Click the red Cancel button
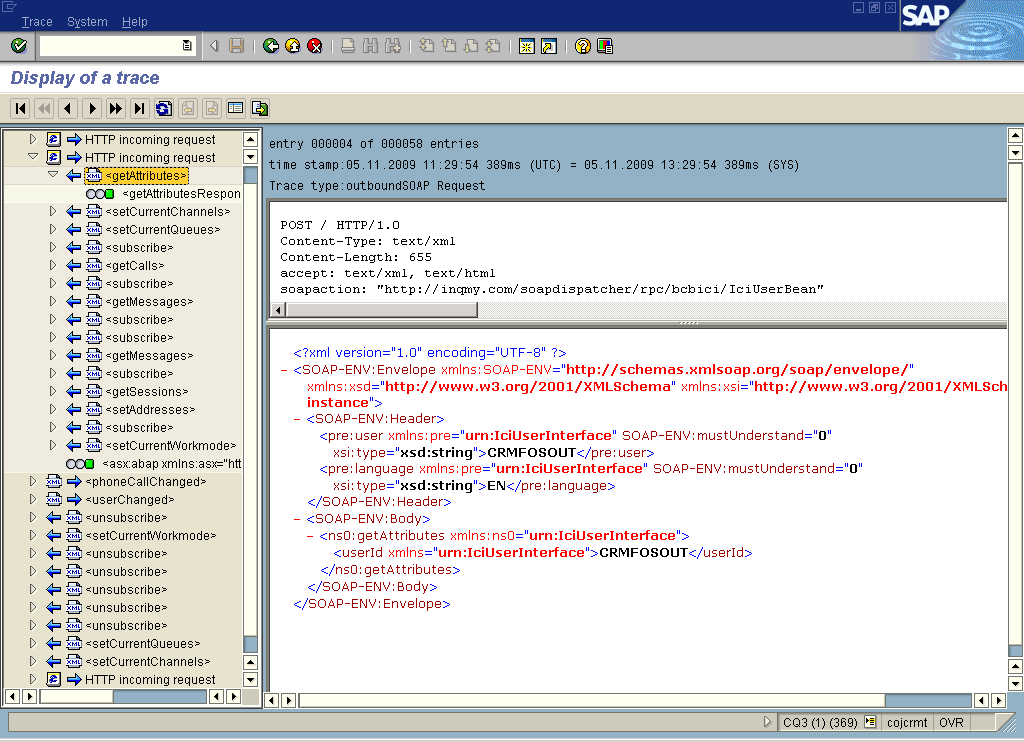The height and width of the screenshot is (742, 1024). 313,45
